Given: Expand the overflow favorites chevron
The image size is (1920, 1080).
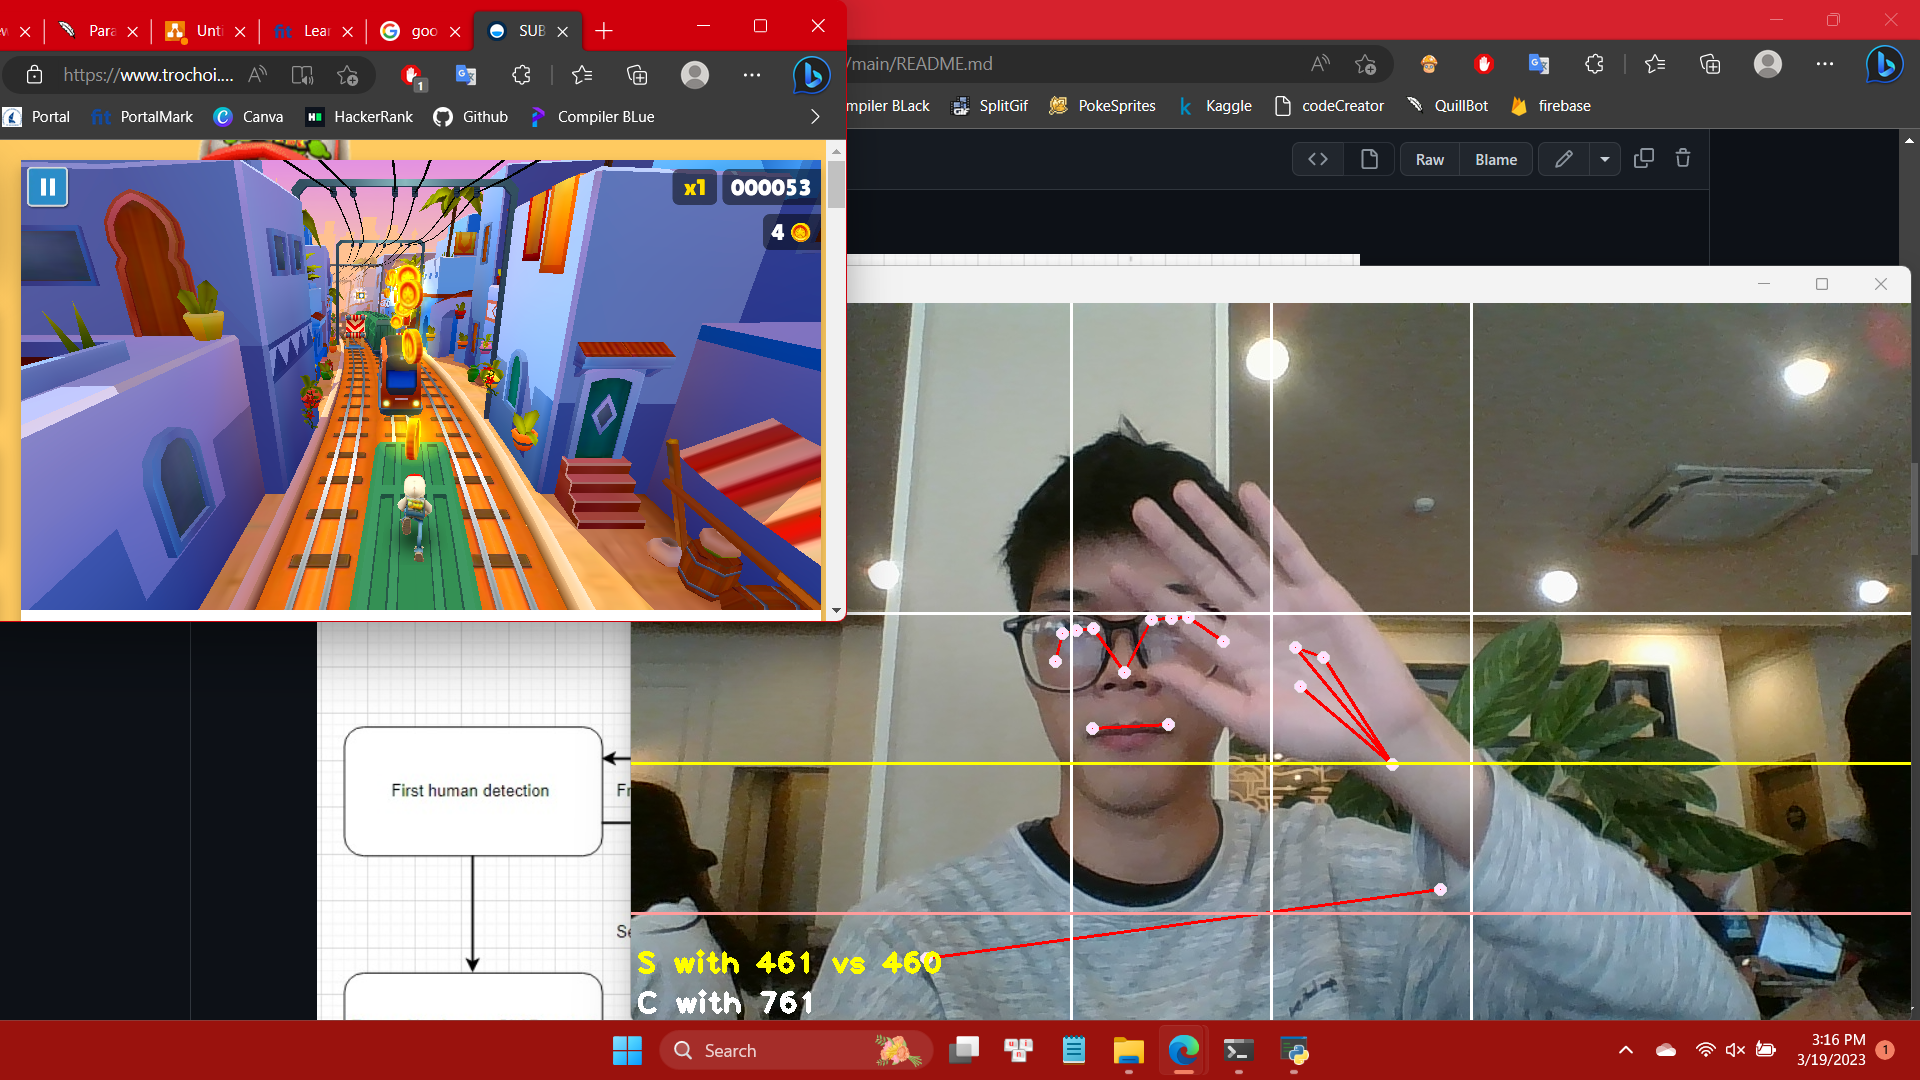Looking at the screenshot, I should [815, 116].
